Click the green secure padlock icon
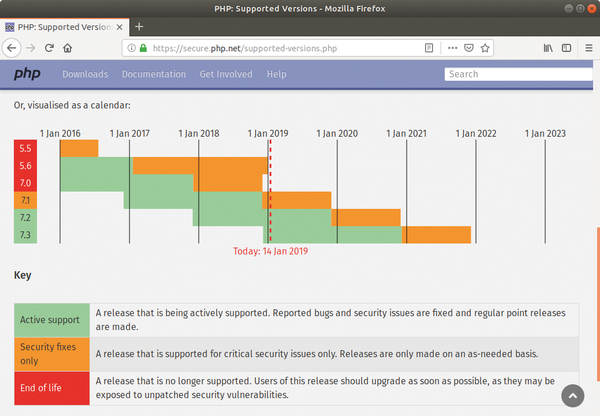This screenshot has height=416, width=600. point(143,48)
